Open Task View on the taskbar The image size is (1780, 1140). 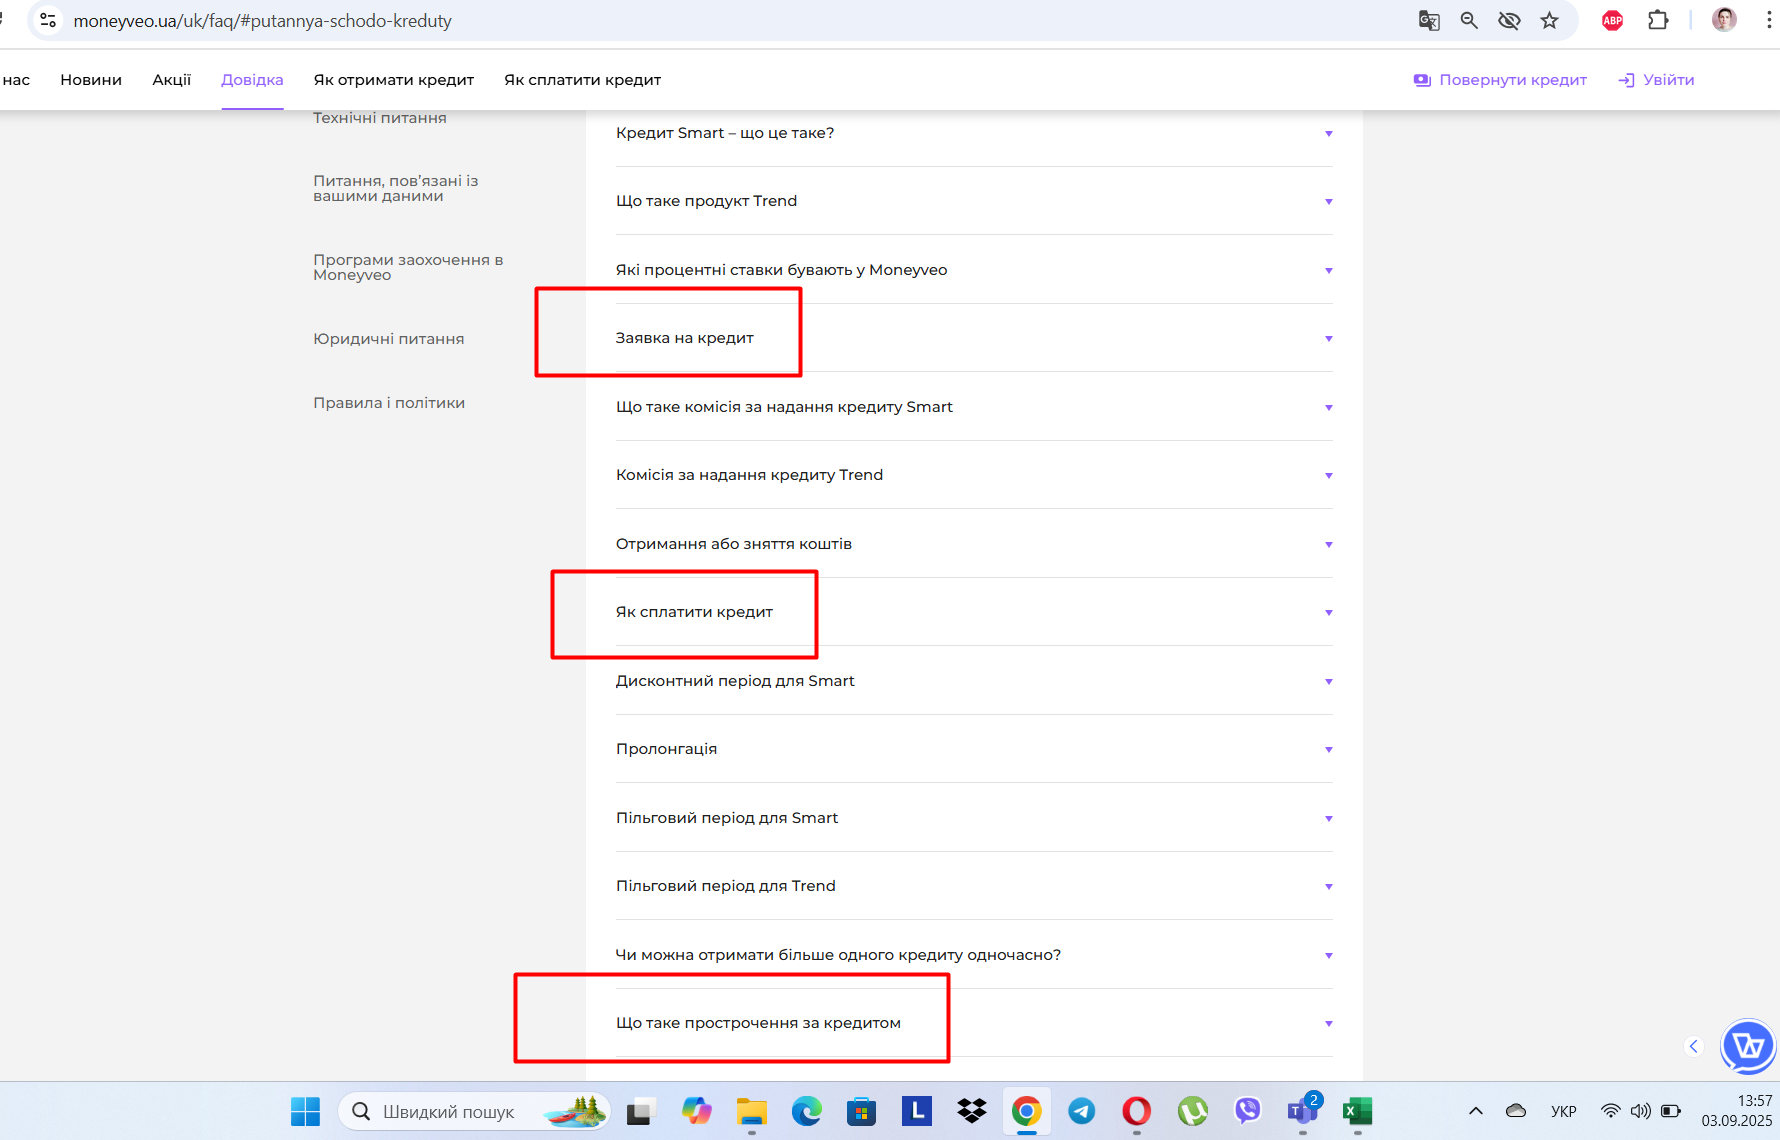[x=640, y=1111]
